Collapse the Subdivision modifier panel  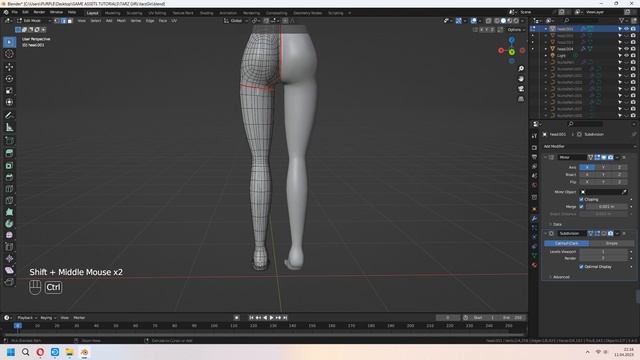tap(545, 233)
